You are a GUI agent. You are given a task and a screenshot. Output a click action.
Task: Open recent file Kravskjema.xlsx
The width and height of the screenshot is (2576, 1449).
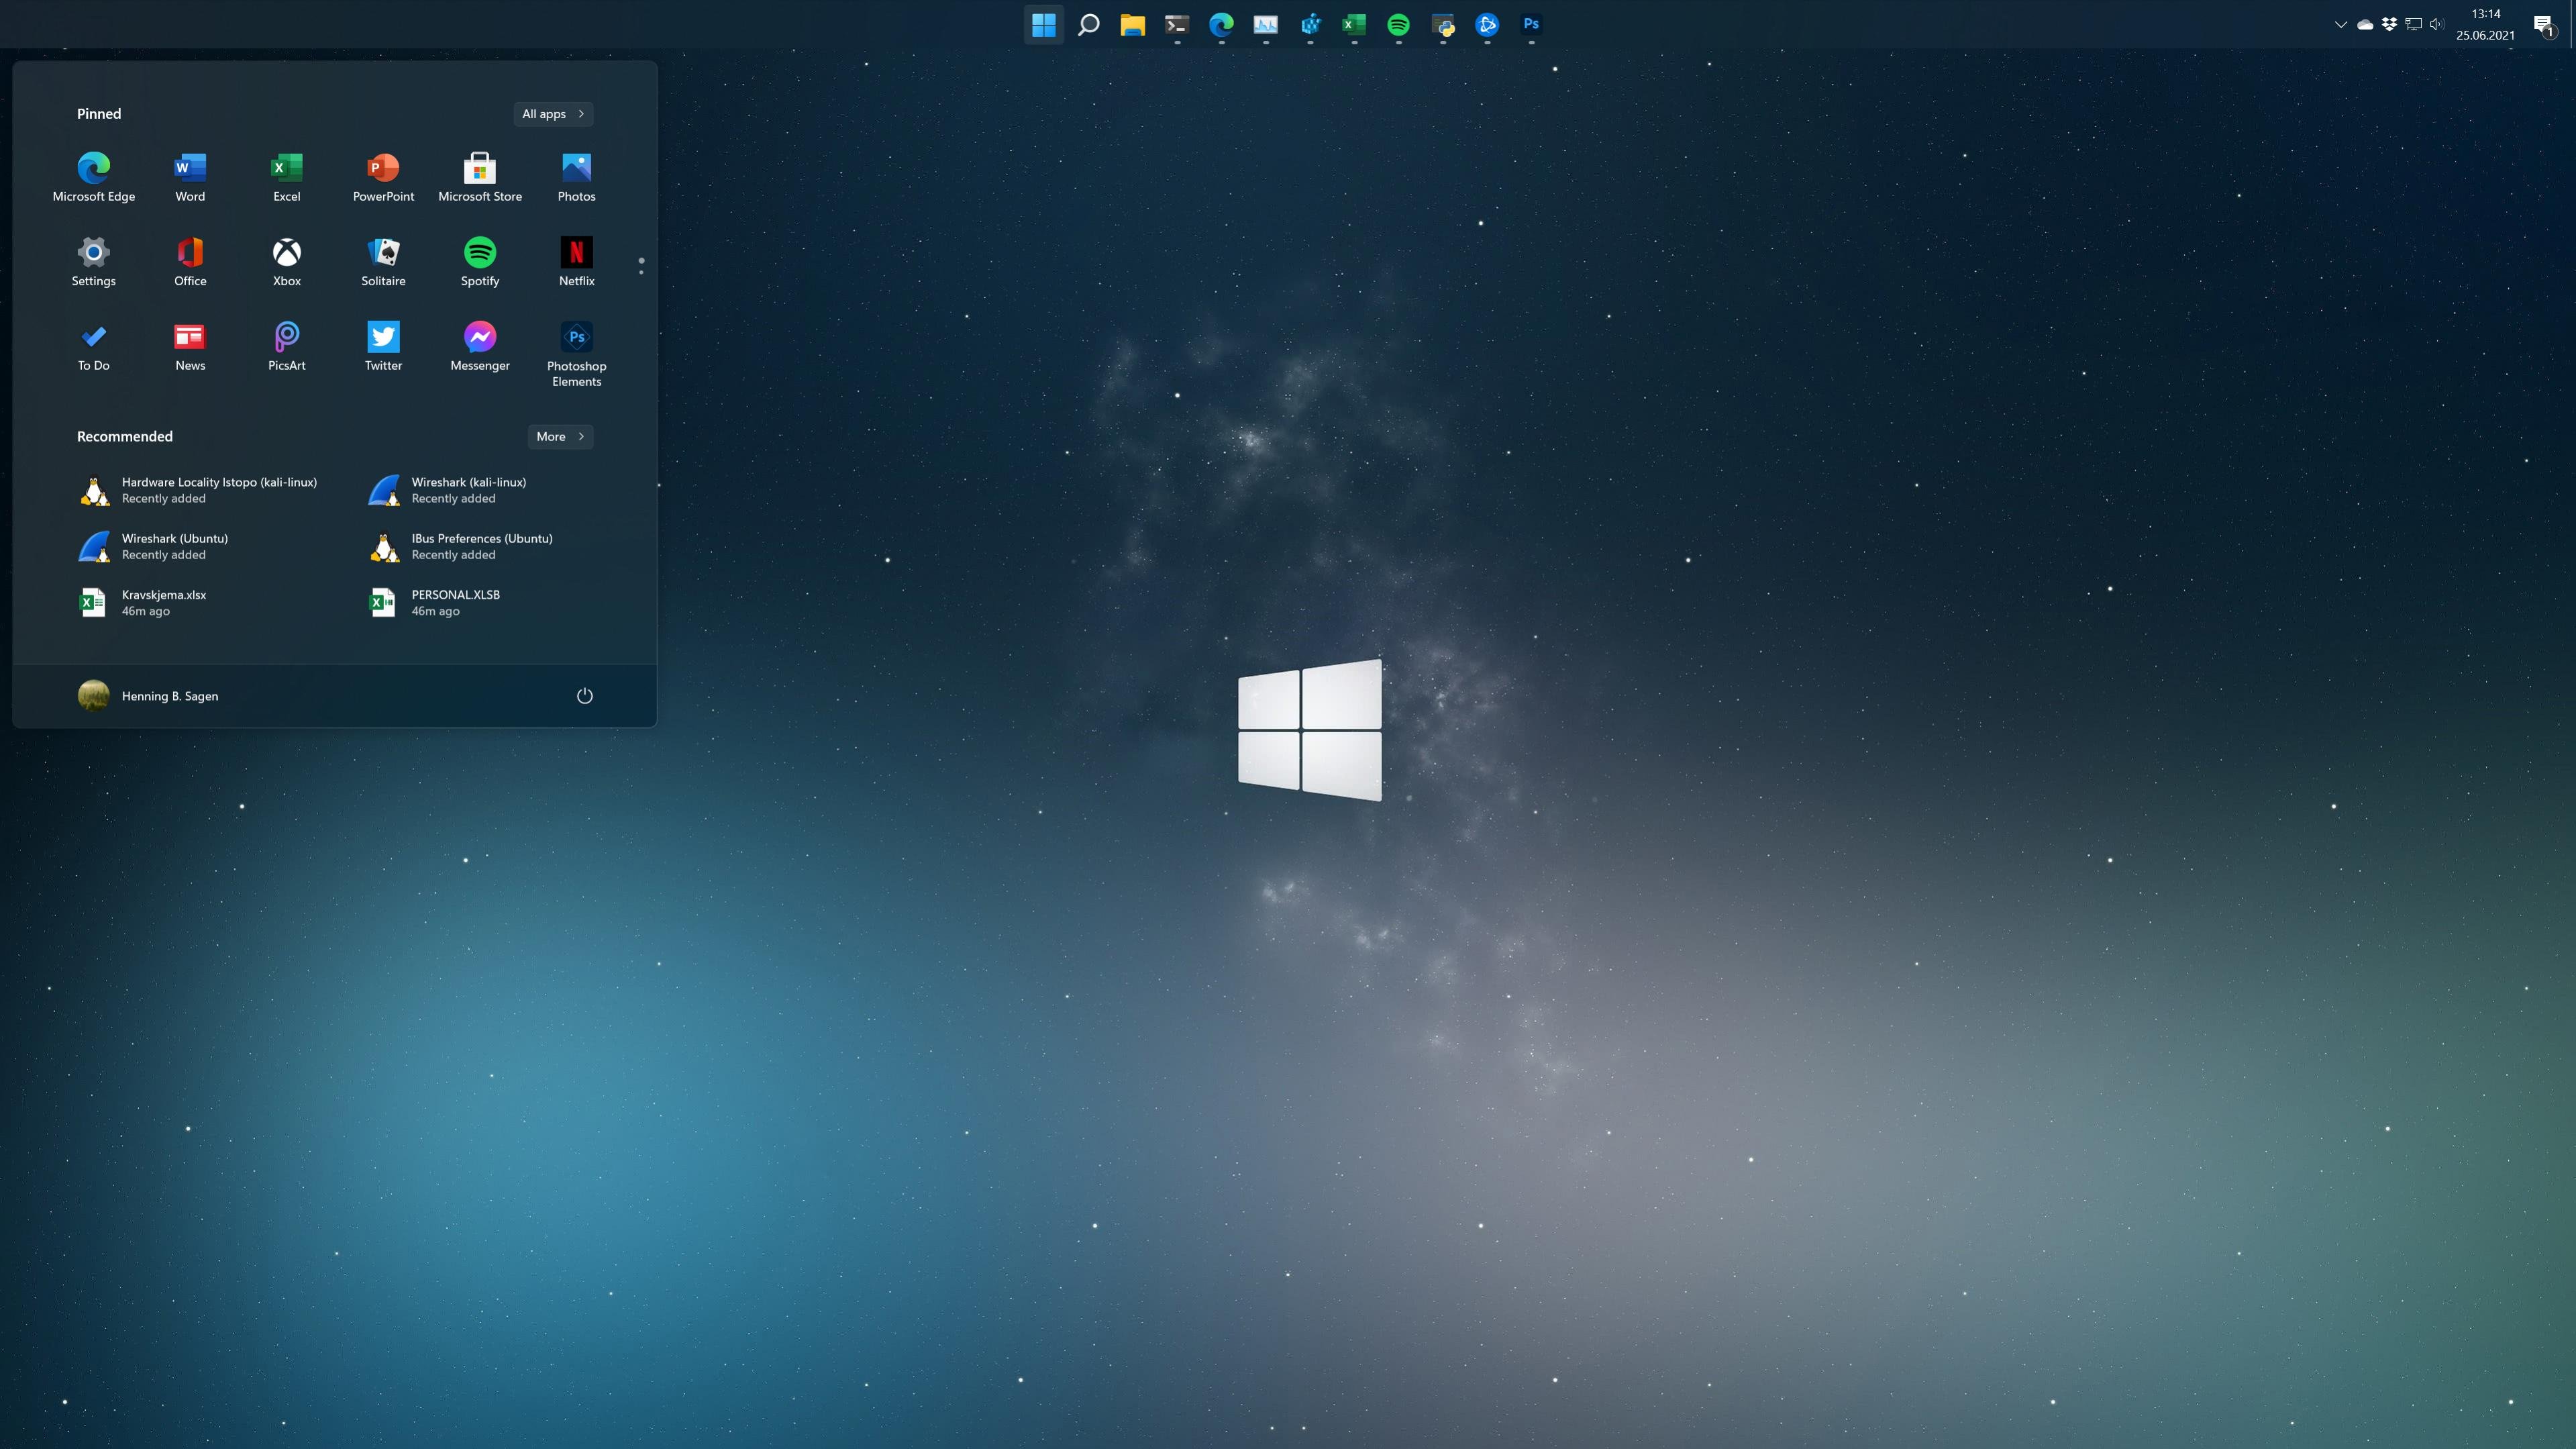142,603
